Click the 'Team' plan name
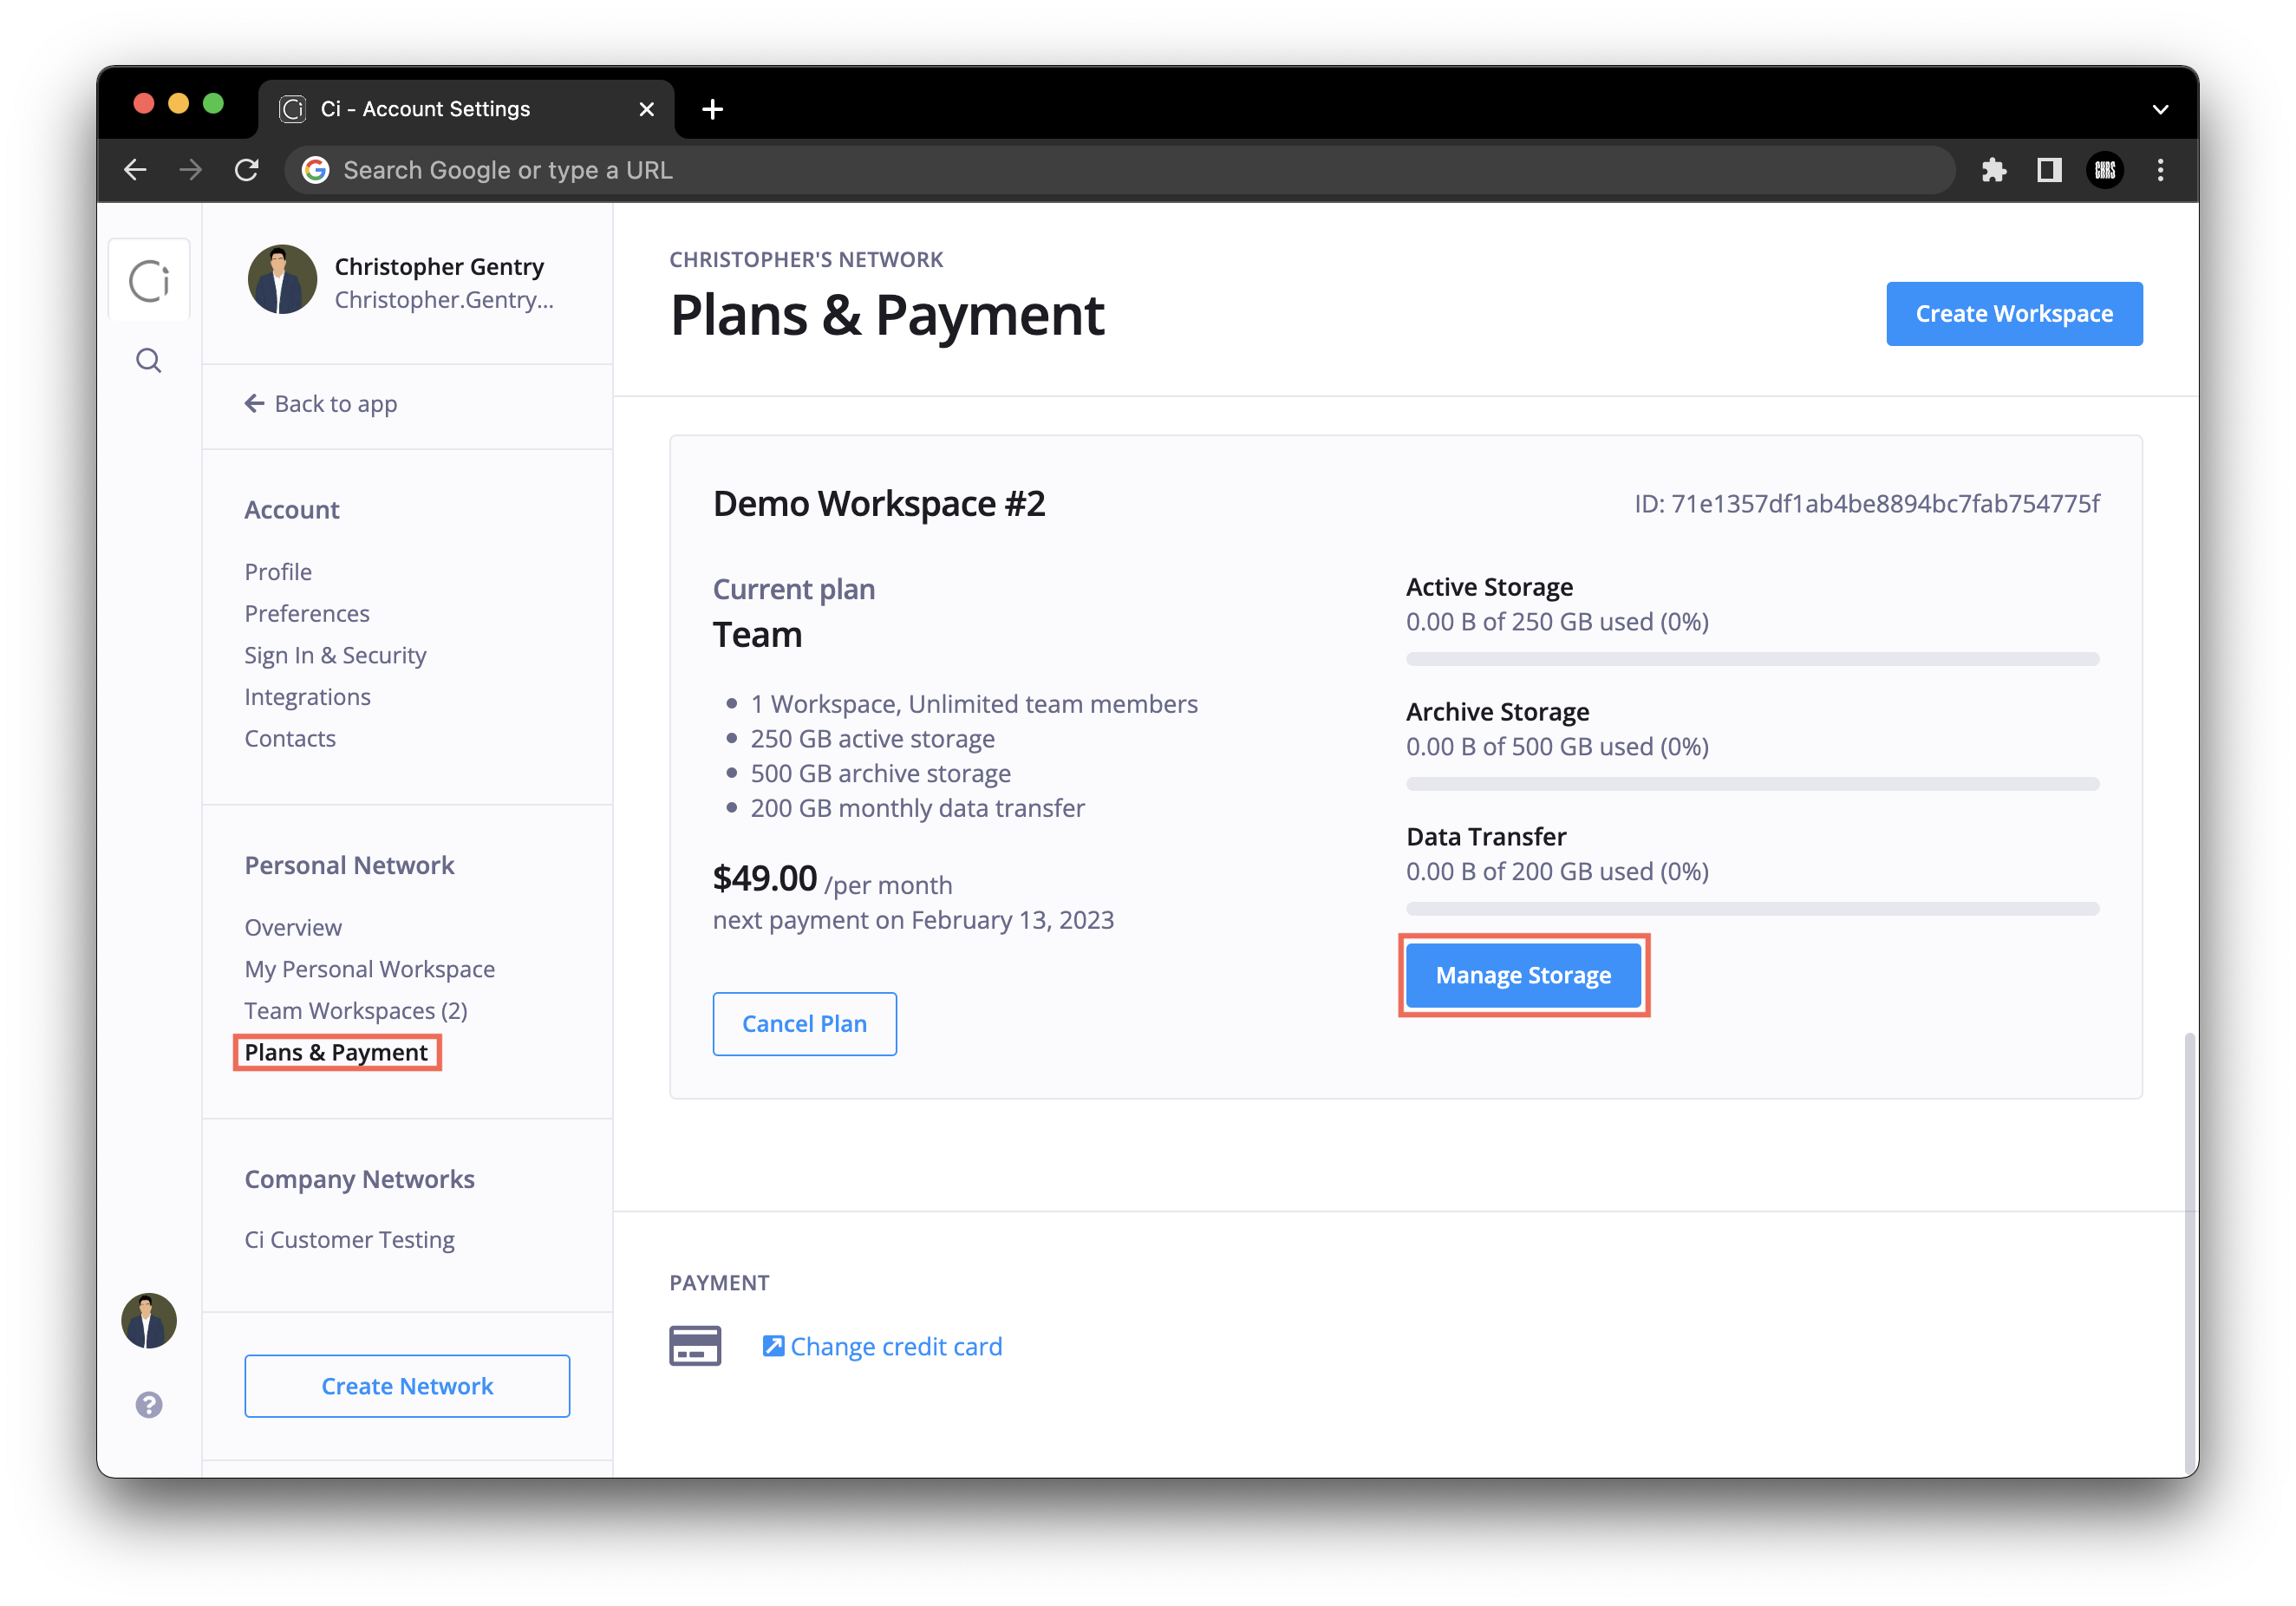Image resolution: width=2296 pixels, height=1606 pixels. [x=757, y=635]
